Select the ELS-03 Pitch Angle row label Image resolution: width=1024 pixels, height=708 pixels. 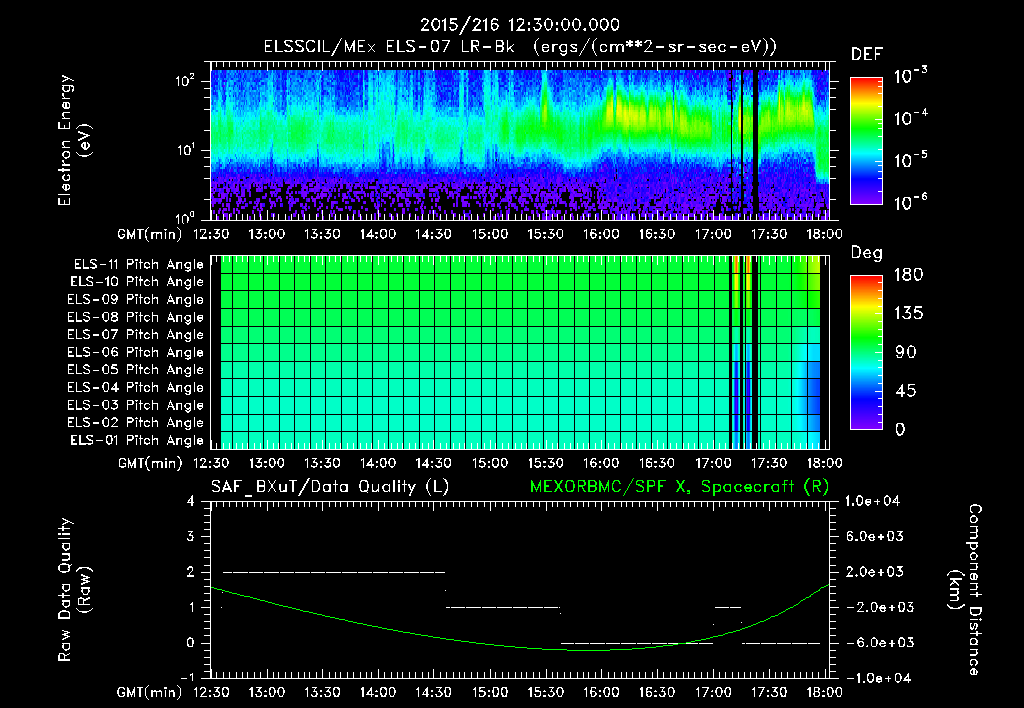[136, 405]
